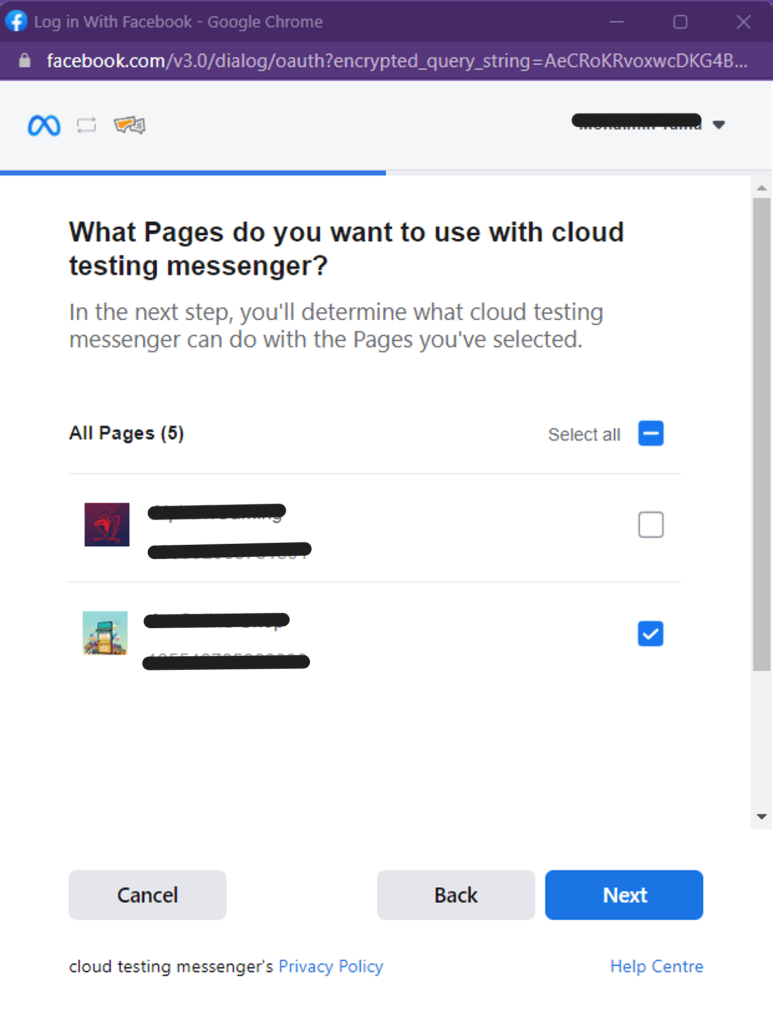Click the transfer arrows icon in header

click(86, 125)
